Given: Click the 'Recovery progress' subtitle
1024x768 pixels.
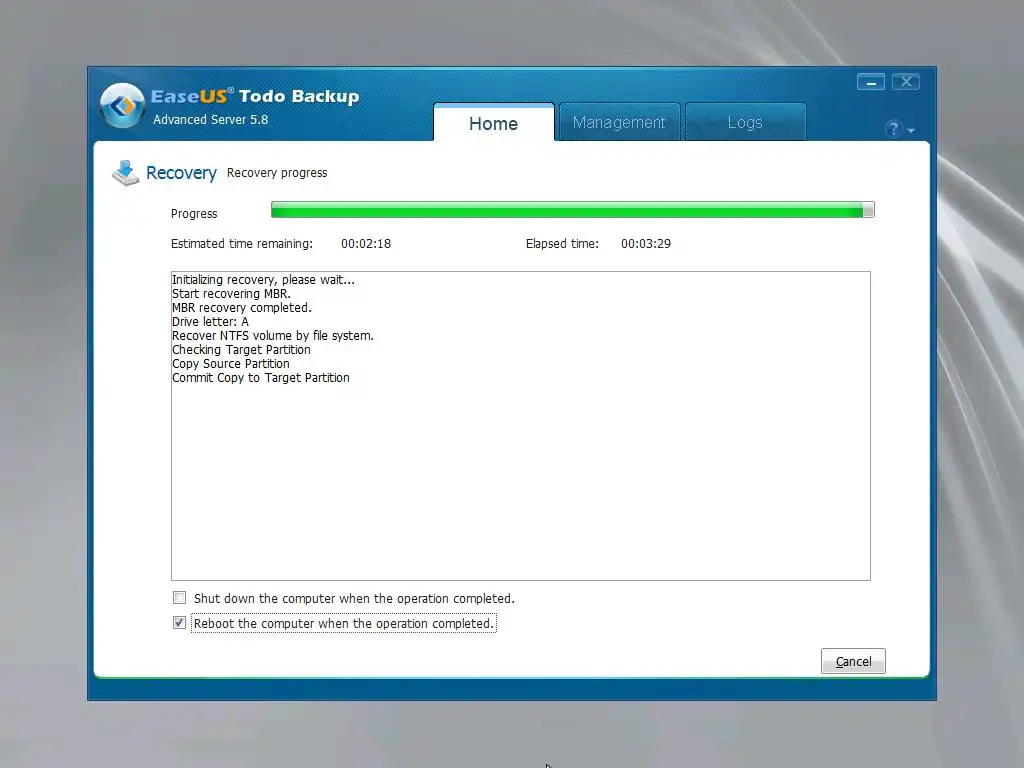Looking at the screenshot, I should pyautogui.click(x=277, y=173).
